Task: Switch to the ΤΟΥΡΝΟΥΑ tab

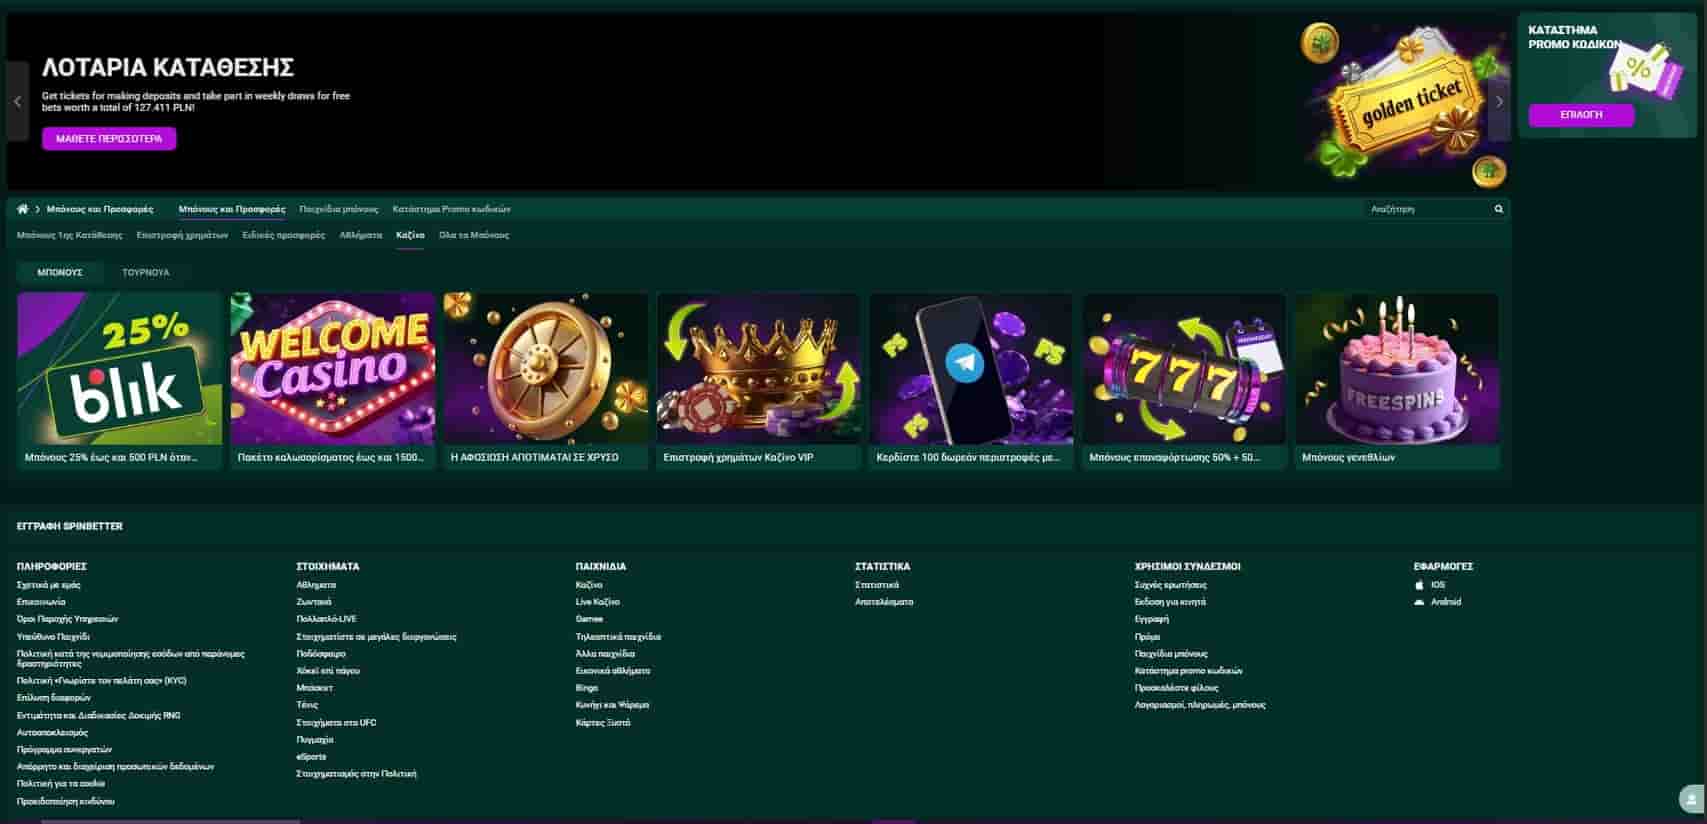Action: click(x=146, y=272)
